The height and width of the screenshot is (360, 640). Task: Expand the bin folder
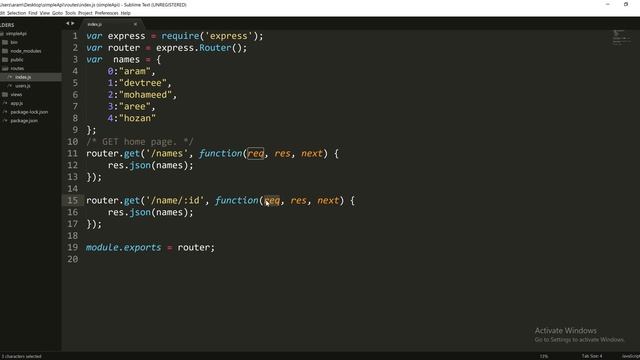click(14, 42)
